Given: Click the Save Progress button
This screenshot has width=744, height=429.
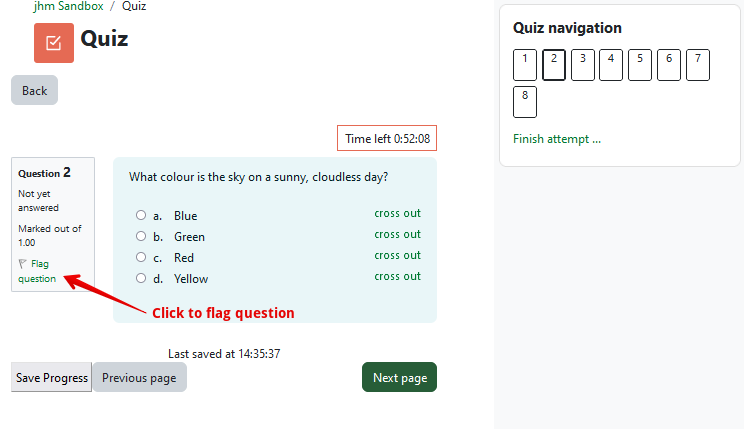Looking at the screenshot, I should click(x=52, y=377).
